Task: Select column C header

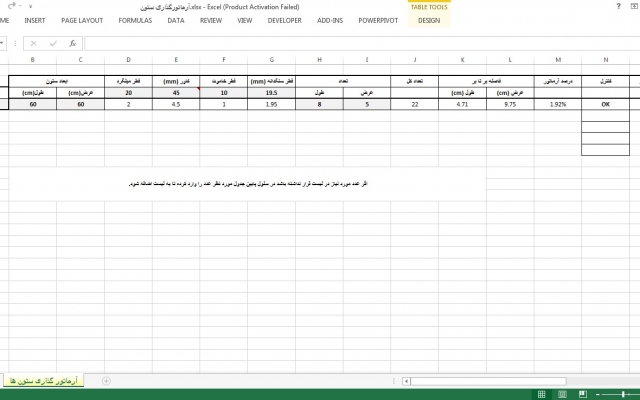Action: click(80, 60)
